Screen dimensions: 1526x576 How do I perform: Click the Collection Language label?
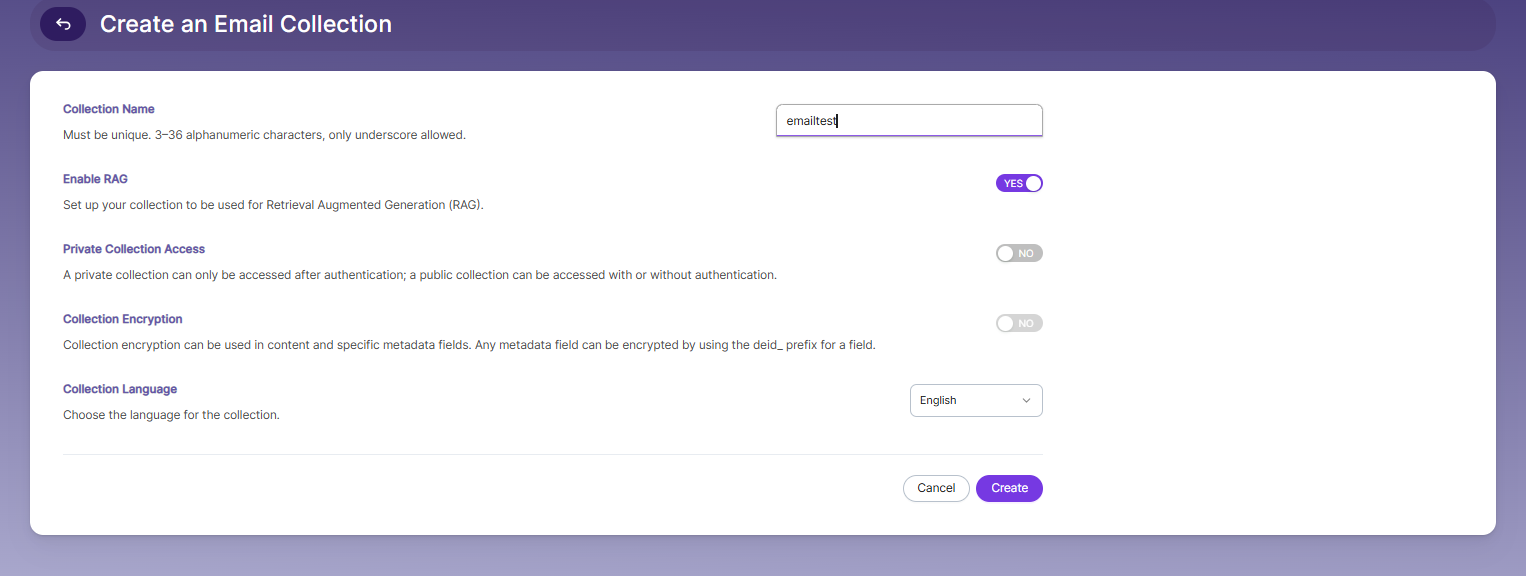120,389
